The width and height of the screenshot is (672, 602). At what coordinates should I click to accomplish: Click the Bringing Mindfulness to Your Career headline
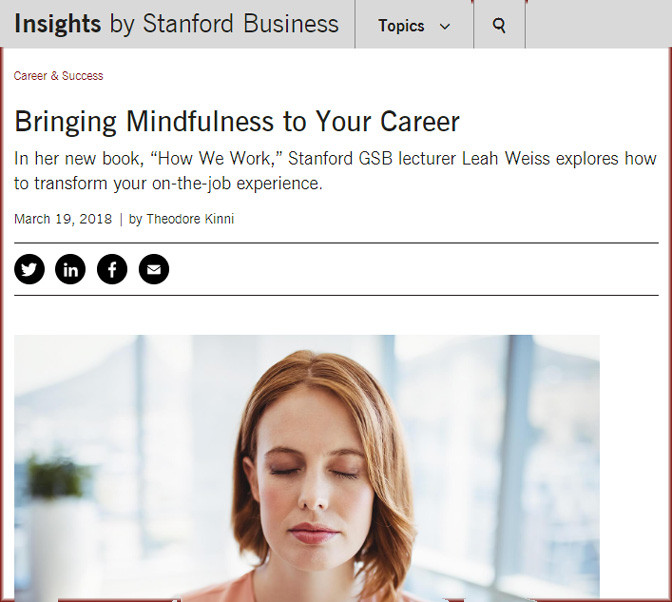point(237,122)
